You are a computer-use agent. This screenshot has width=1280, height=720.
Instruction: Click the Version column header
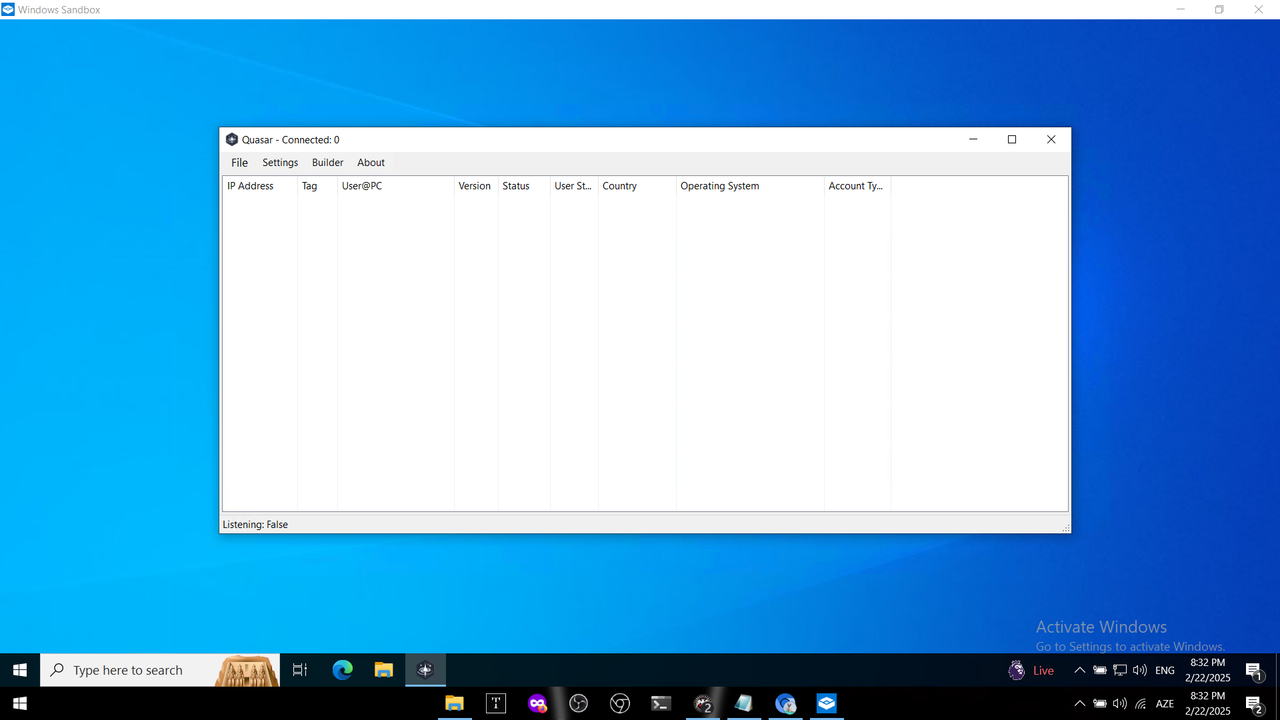click(476, 186)
